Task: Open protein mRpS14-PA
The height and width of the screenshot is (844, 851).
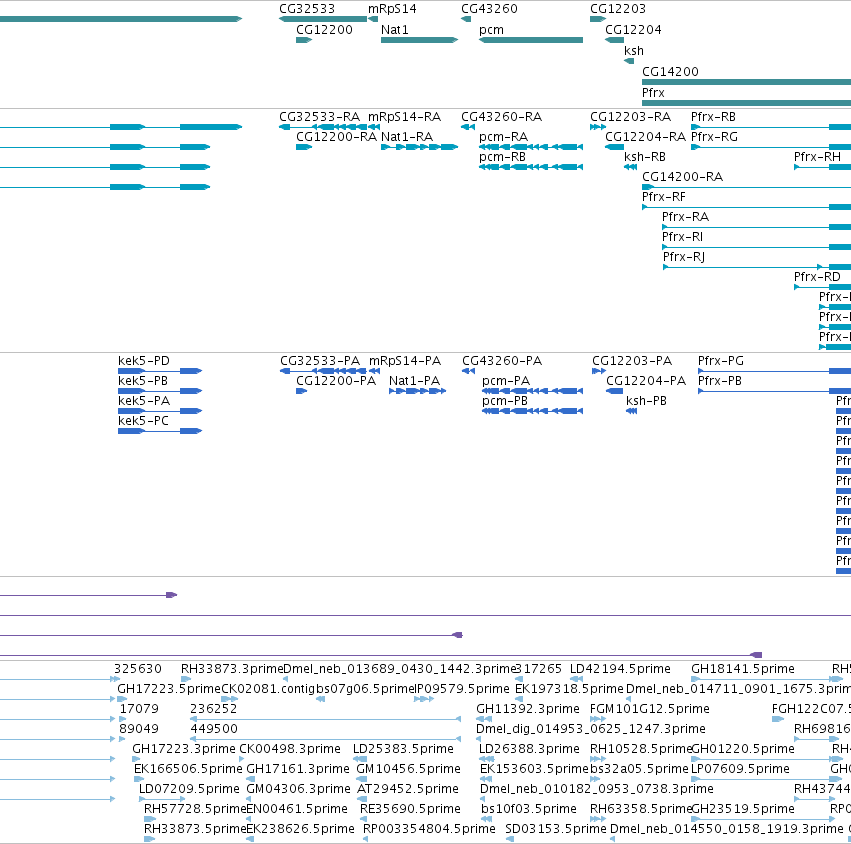Action: point(405,361)
